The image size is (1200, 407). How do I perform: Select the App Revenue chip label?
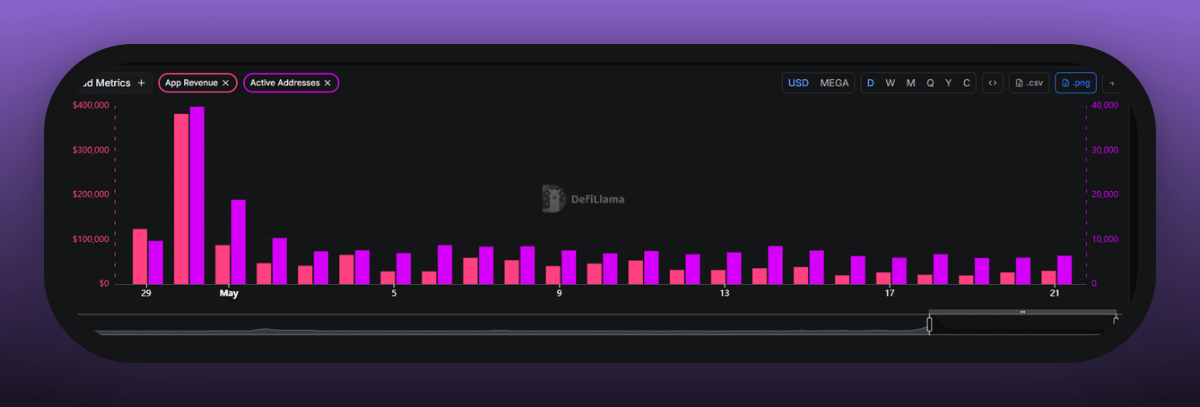(x=192, y=83)
